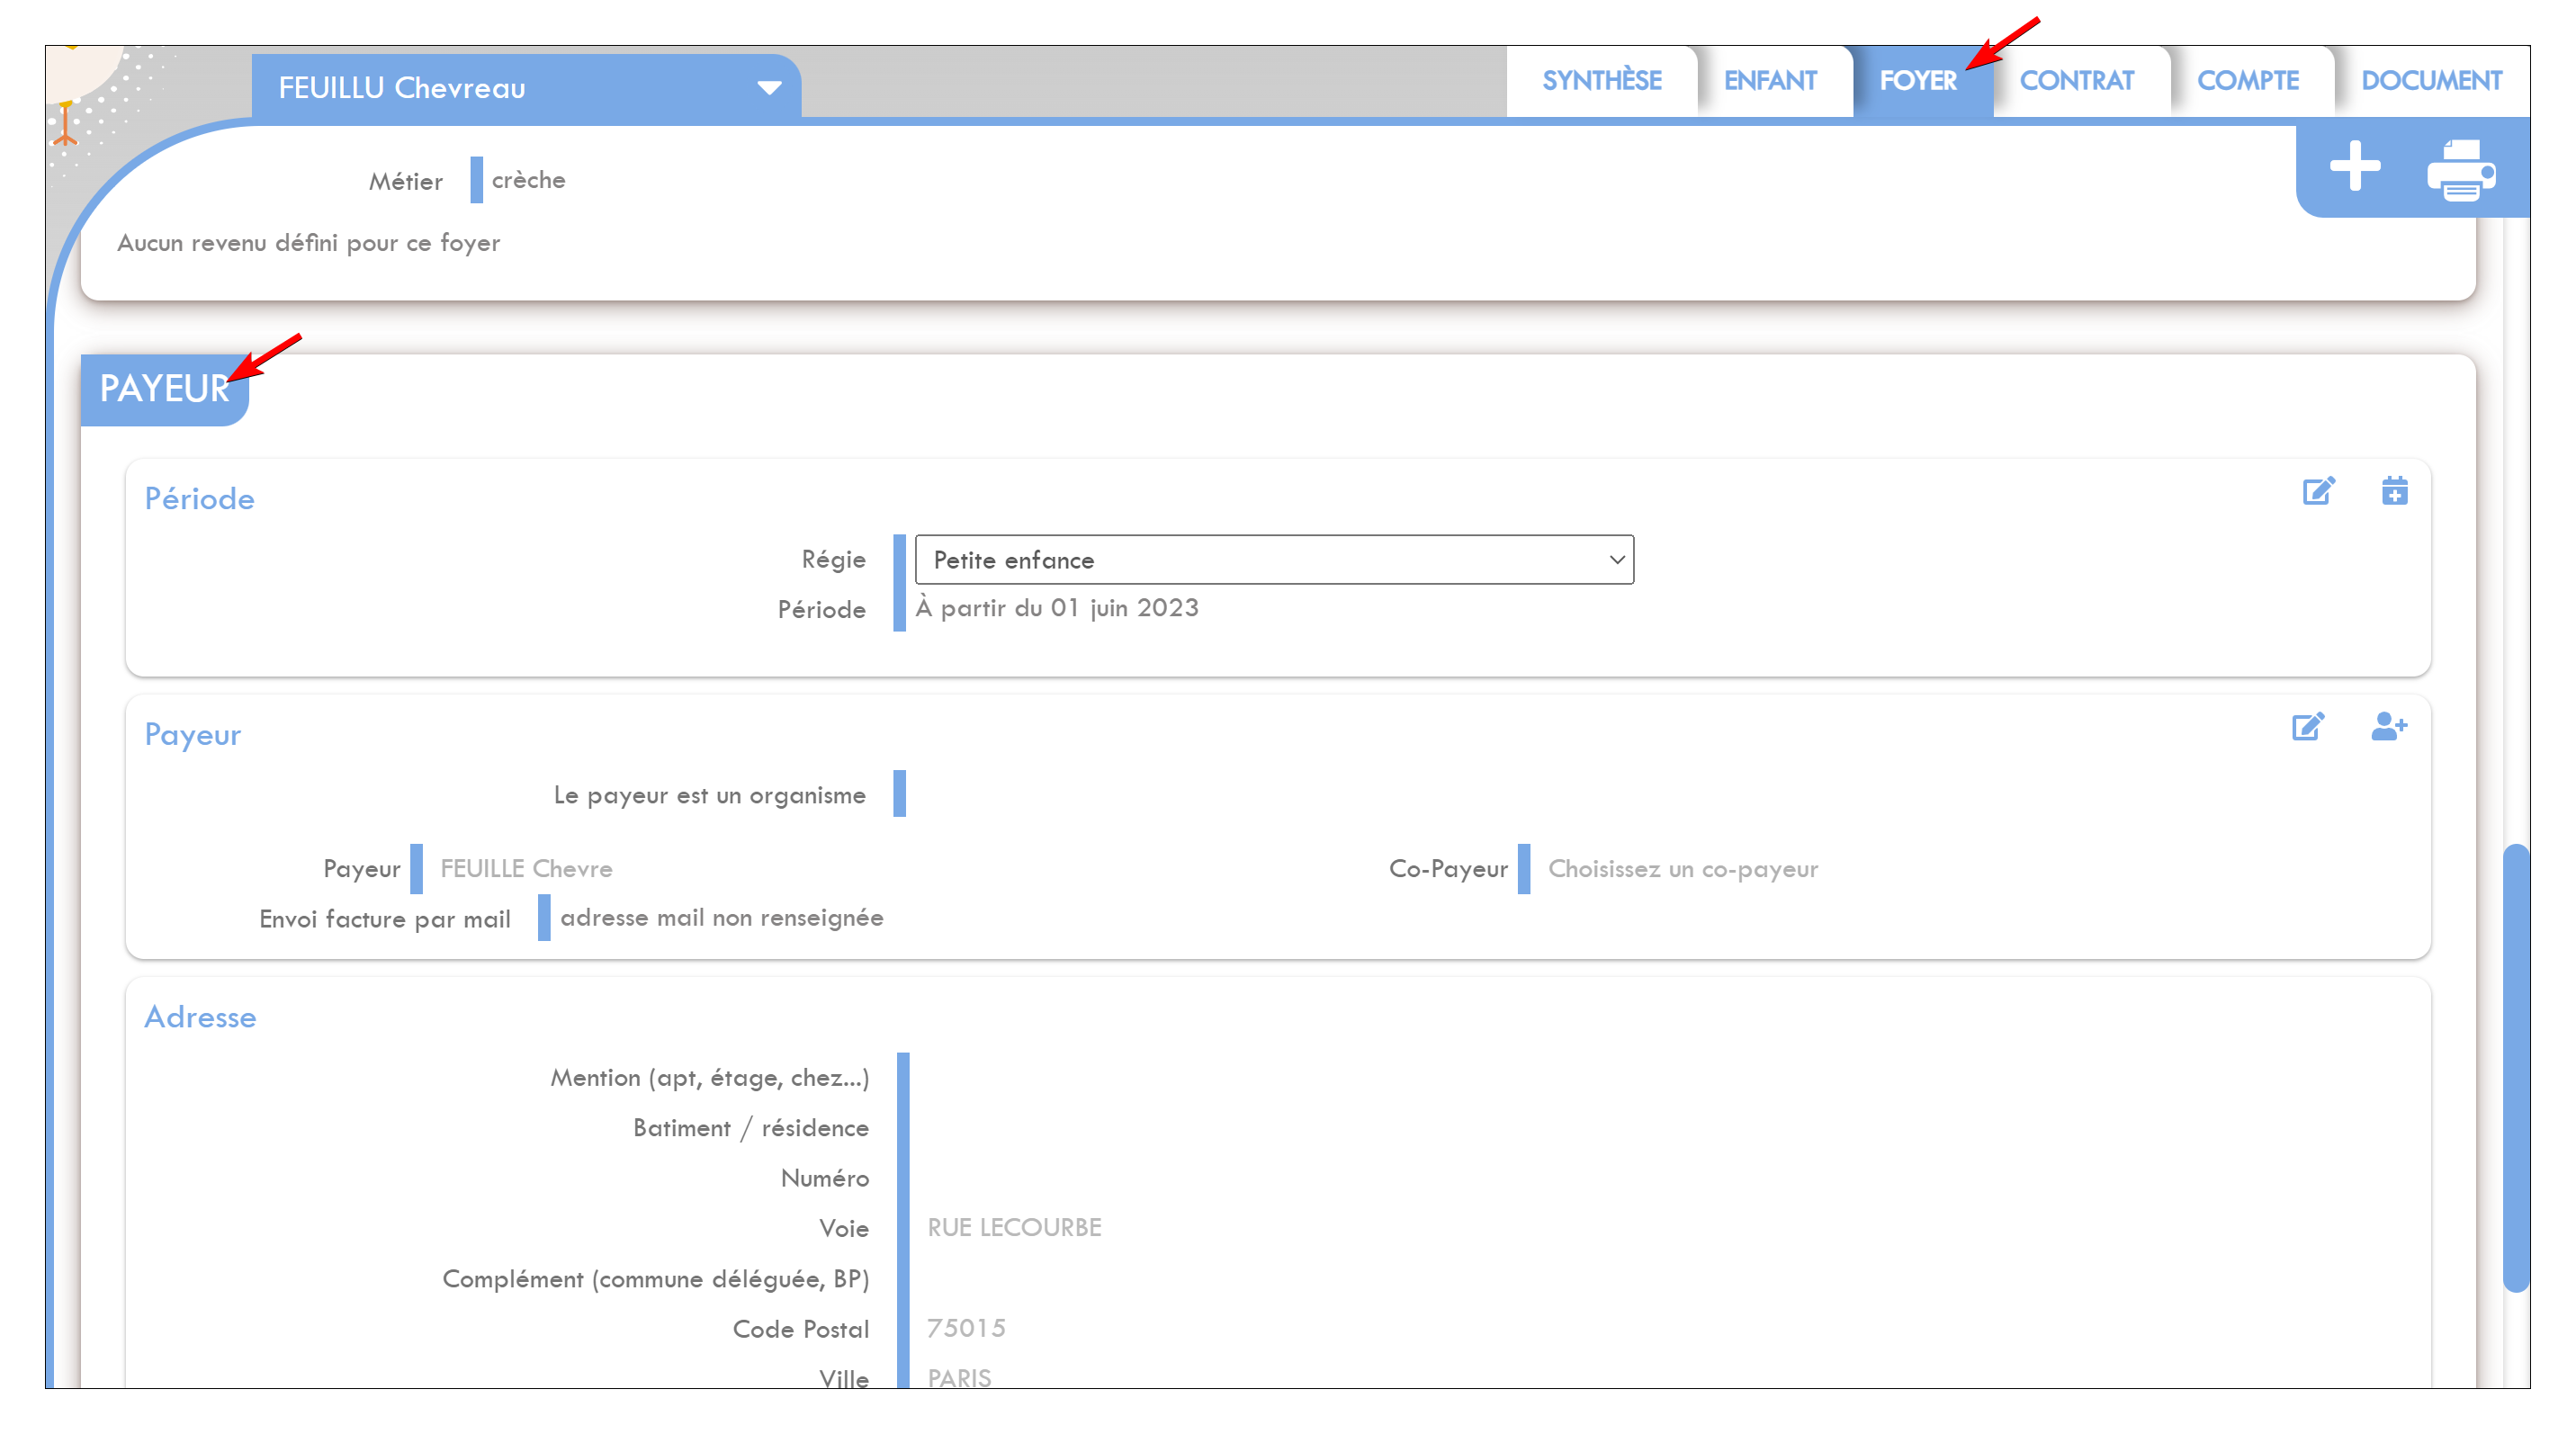Switch to the SYNTHÈSE tab
The width and height of the screenshot is (2576, 1434).
tap(1601, 81)
